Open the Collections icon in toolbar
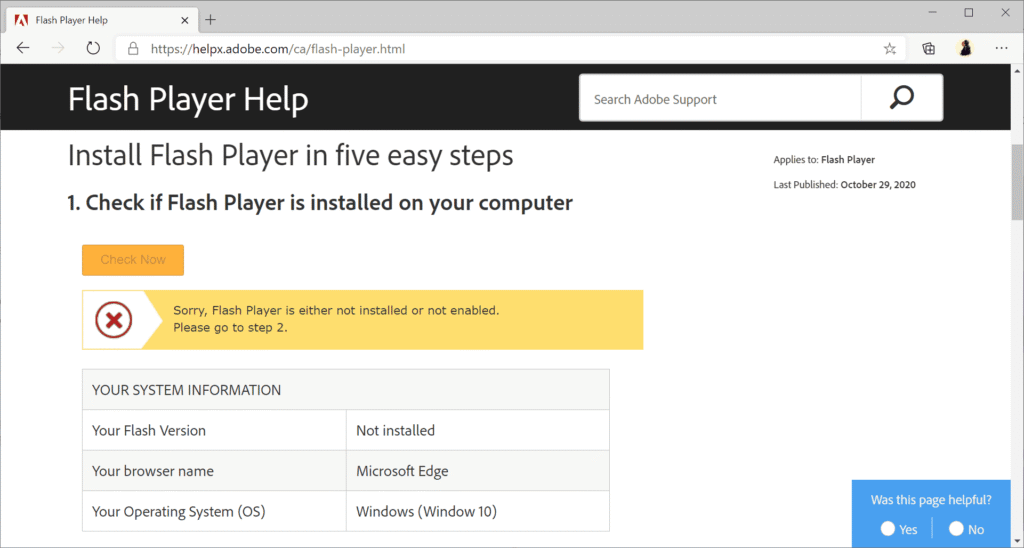The image size is (1024, 548). [928, 48]
